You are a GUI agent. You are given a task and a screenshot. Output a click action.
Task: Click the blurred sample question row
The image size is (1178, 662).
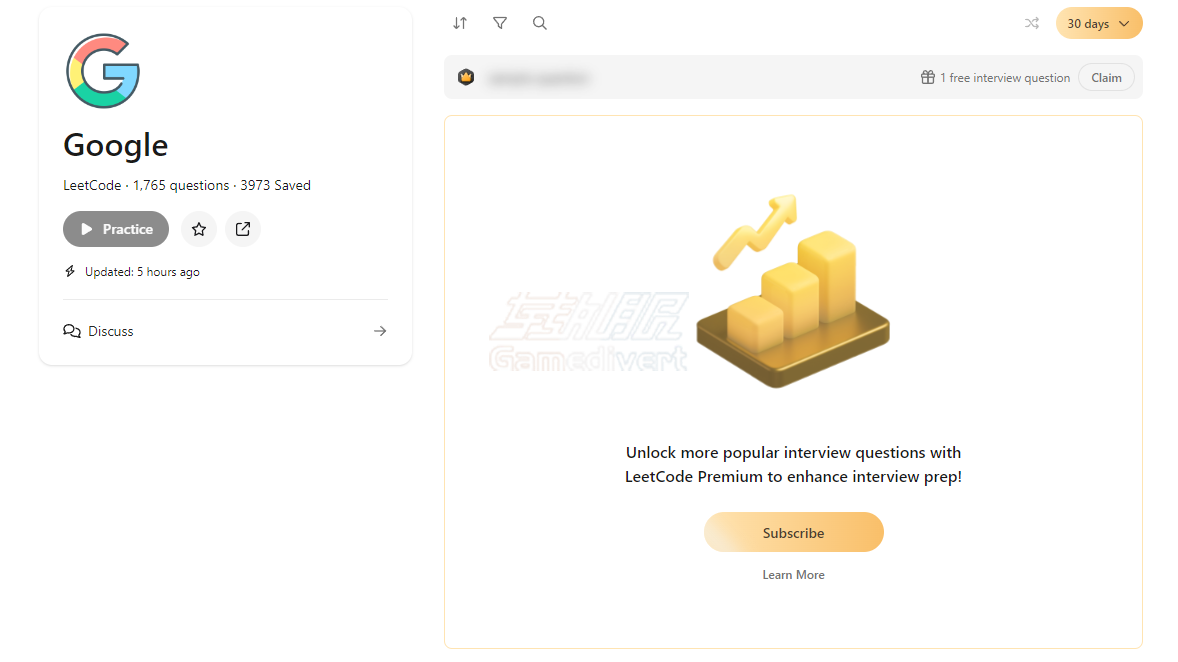(540, 78)
